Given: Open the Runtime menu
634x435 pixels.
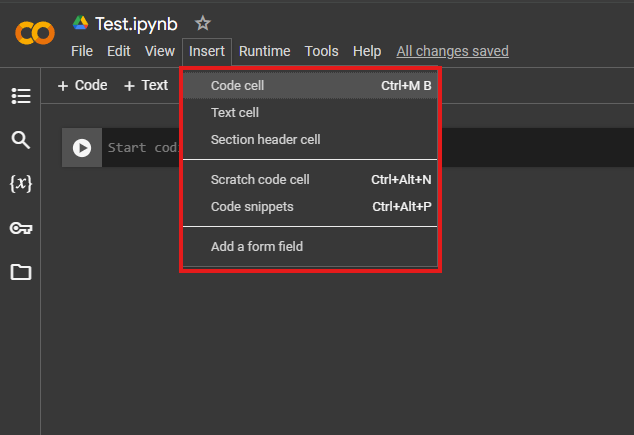Looking at the screenshot, I should point(264,51).
